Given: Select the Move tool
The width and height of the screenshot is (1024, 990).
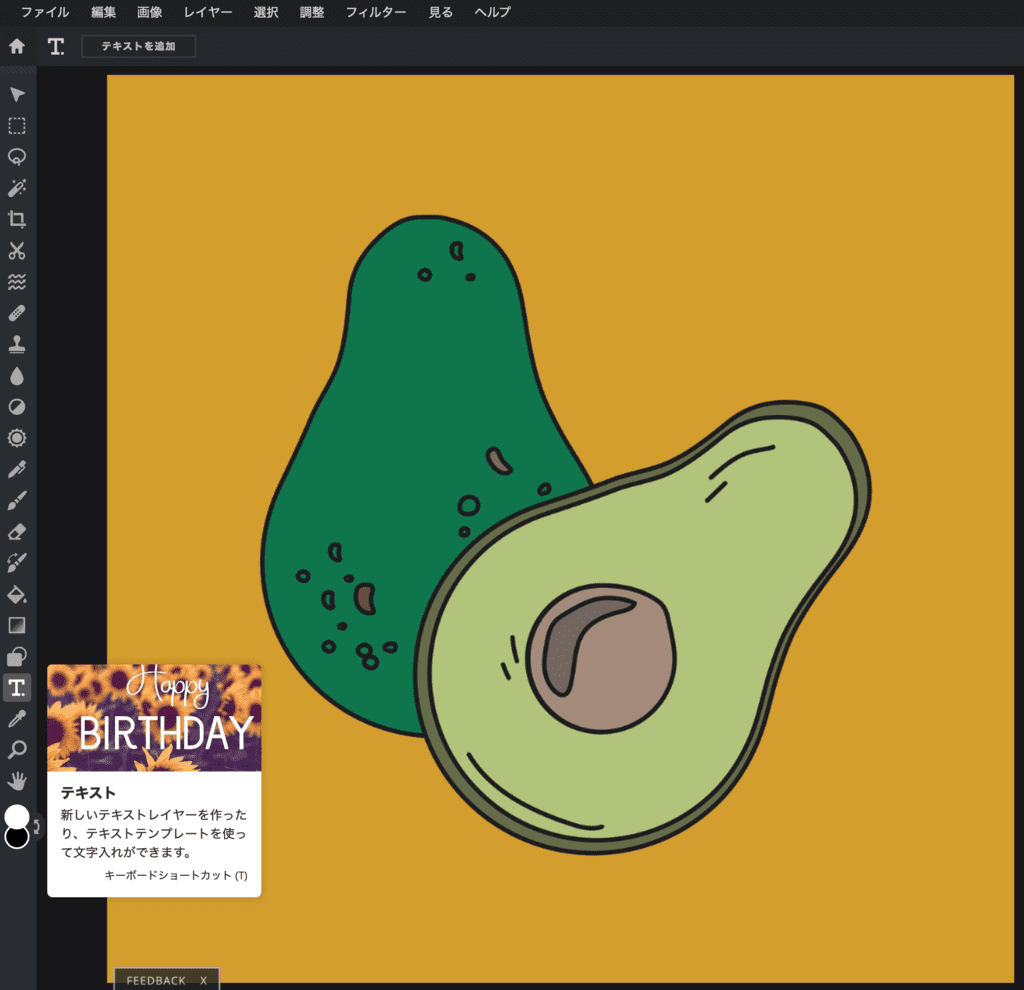Looking at the screenshot, I should click(x=17, y=94).
